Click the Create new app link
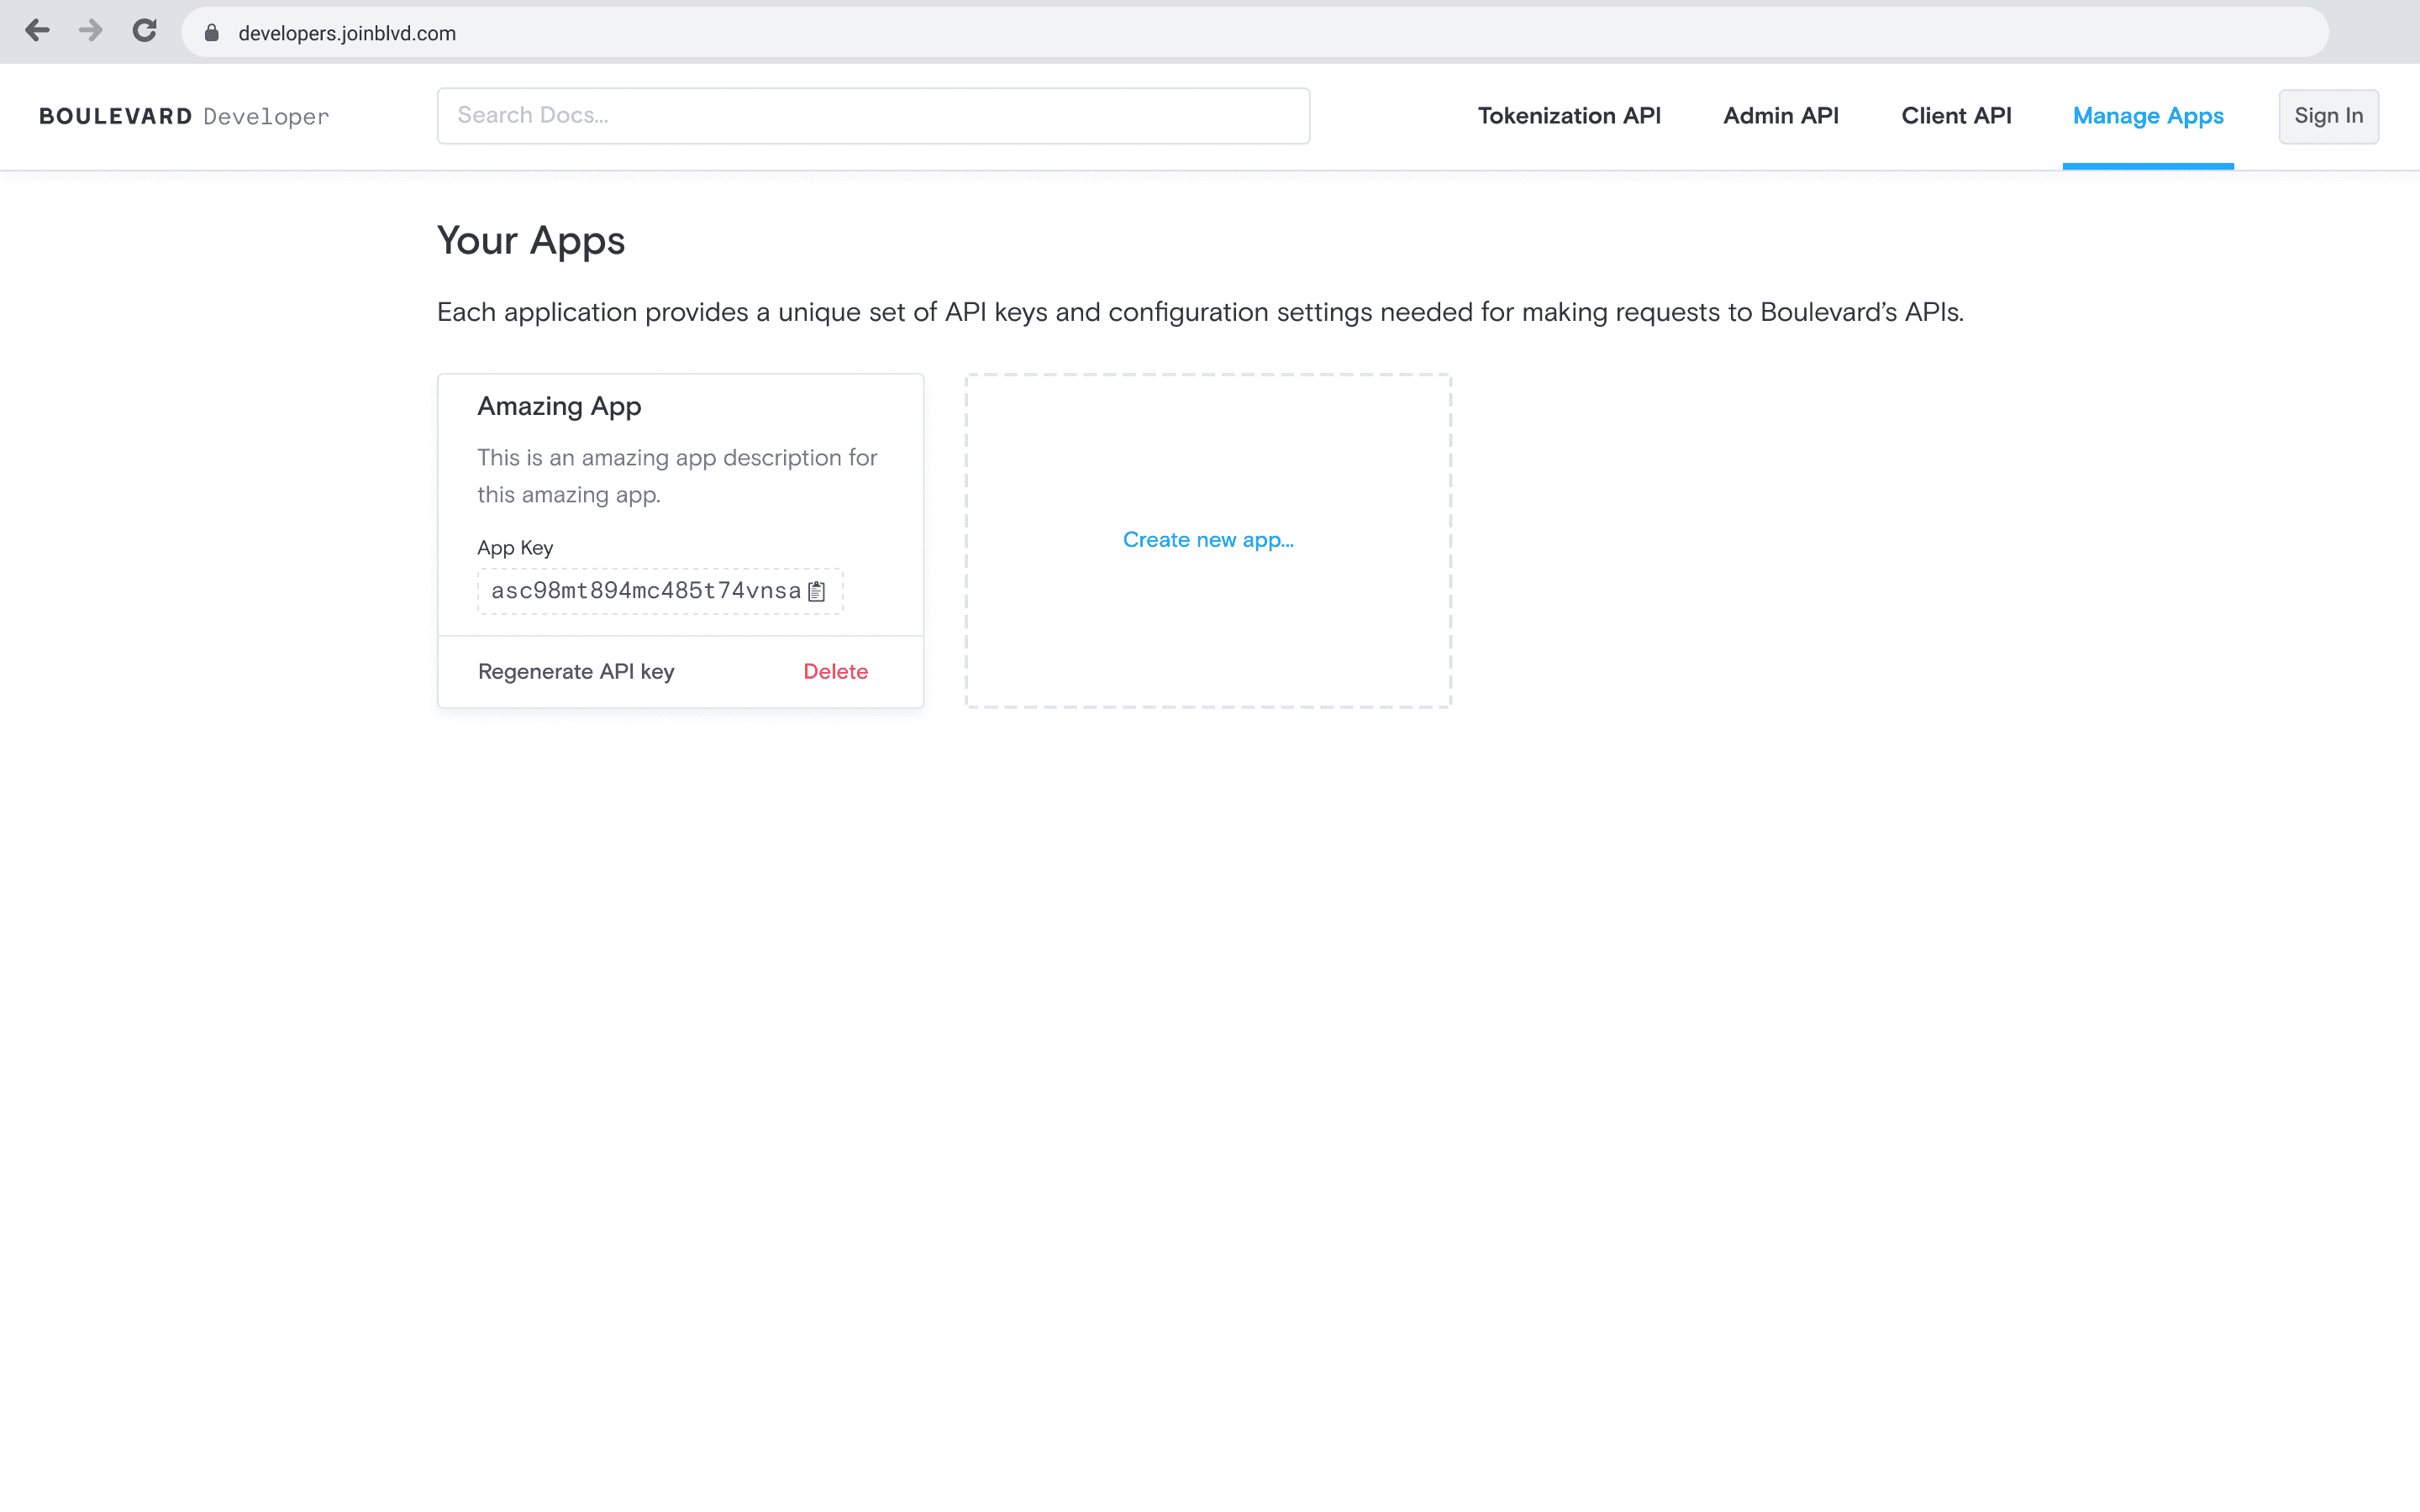This screenshot has width=2420, height=1512. [1208, 540]
